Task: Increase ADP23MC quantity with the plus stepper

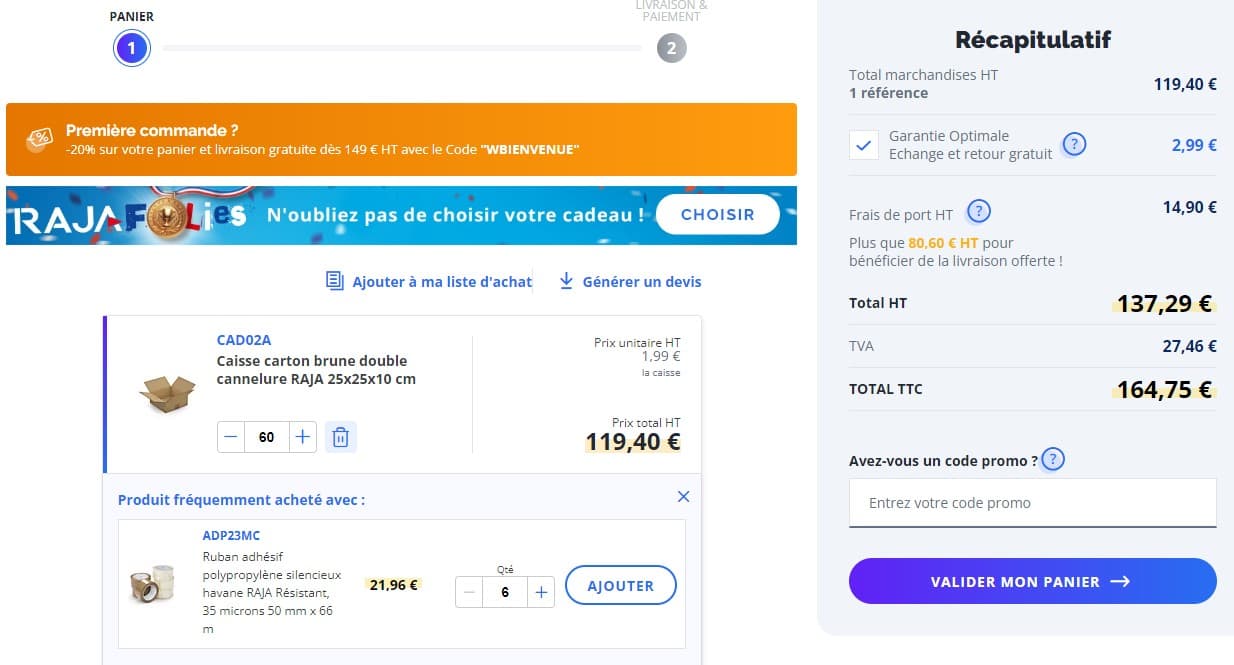Action: pyautogui.click(x=540, y=592)
